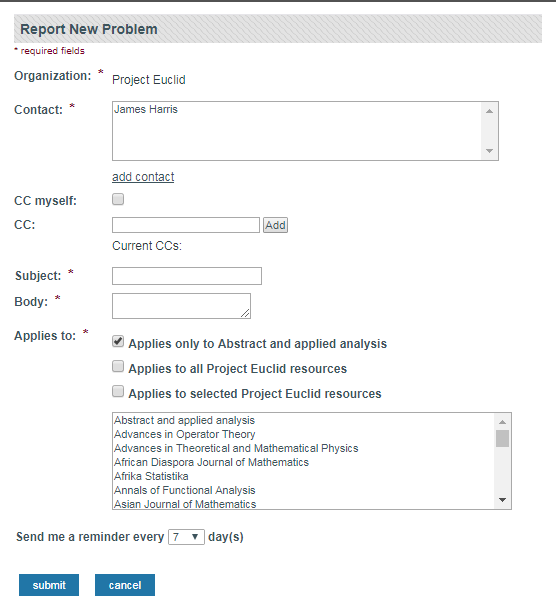
Task: Click the resources list scroll down arrow
Action: (x=502, y=500)
